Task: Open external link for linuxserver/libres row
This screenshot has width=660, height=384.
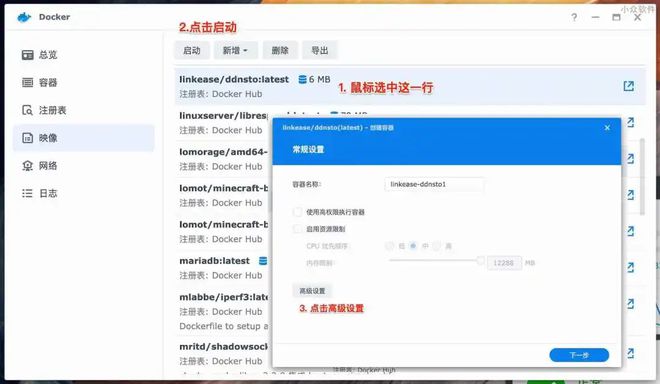Action: tap(630, 122)
